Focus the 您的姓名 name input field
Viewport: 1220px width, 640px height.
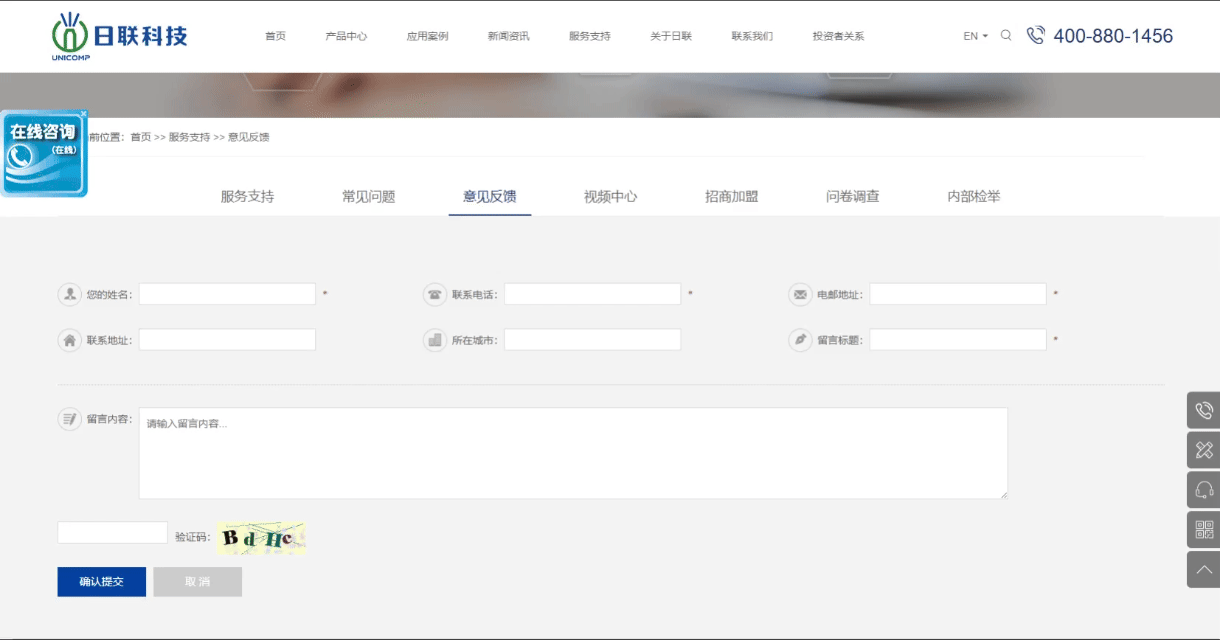click(227, 294)
